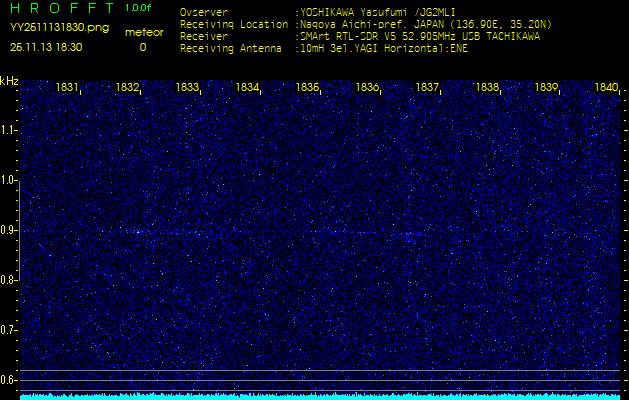The height and width of the screenshot is (400, 629).
Task: Click the 1835 time tick label
Action: (x=307, y=88)
